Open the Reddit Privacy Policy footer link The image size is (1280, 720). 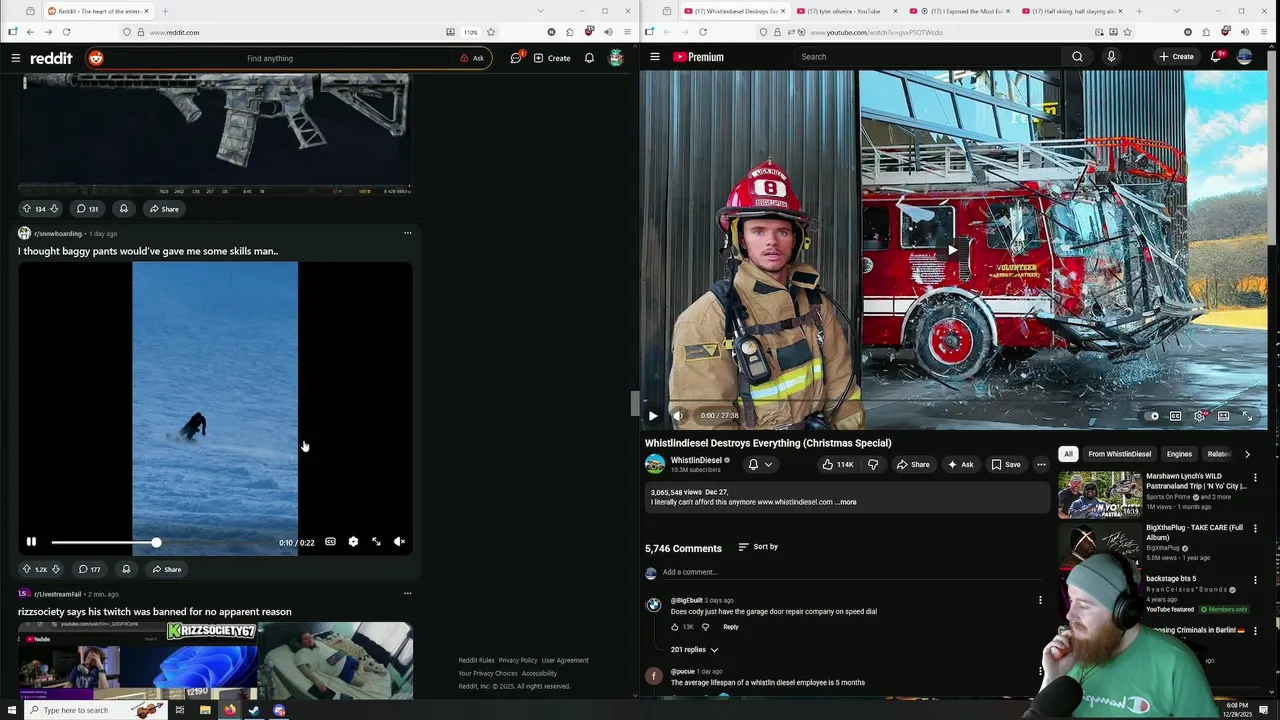(518, 660)
